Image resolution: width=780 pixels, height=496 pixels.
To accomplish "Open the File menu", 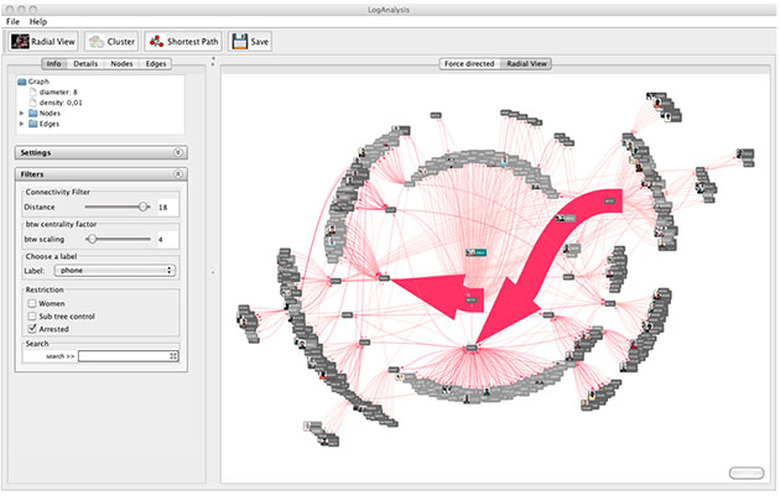I will (13, 21).
